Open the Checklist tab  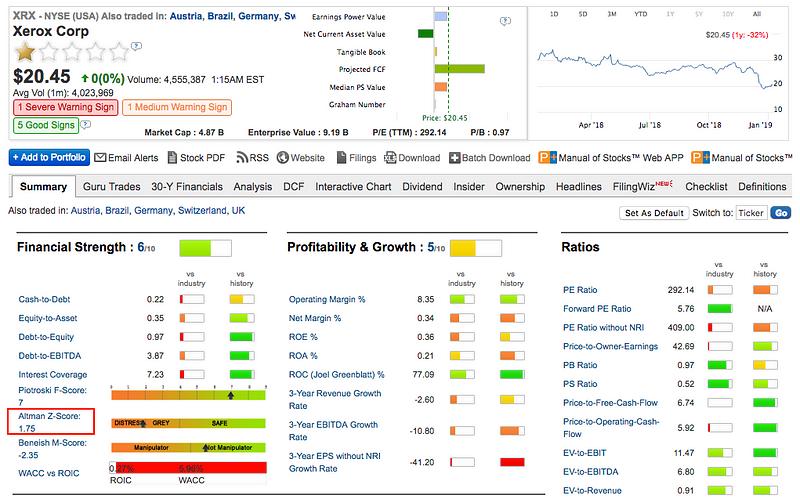pyautogui.click(x=706, y=187)
